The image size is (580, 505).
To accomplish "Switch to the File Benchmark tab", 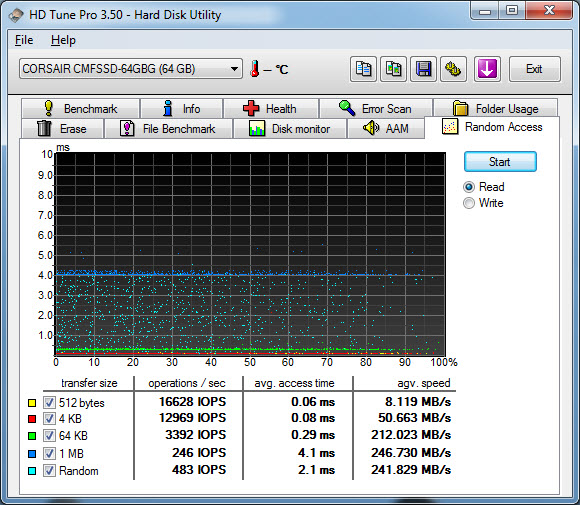I will 169,128.
